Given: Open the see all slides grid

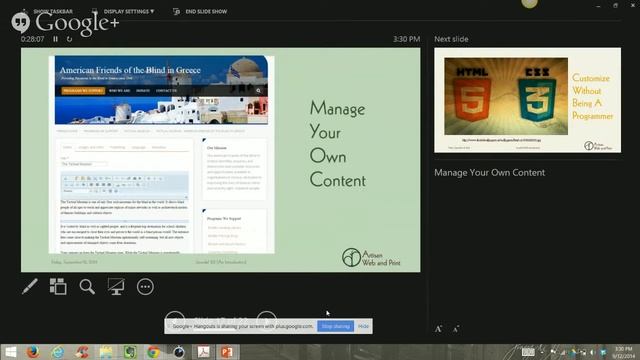Looking at the screenshot, I should (58, 287).
